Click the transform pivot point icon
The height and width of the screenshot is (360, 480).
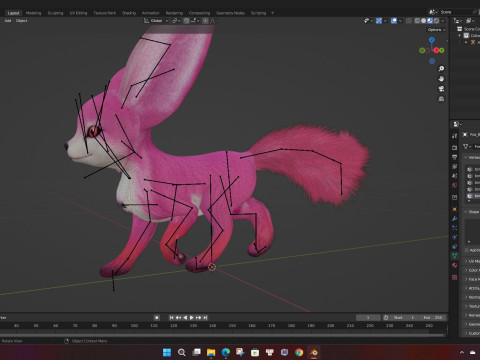(x=174, y=21)
